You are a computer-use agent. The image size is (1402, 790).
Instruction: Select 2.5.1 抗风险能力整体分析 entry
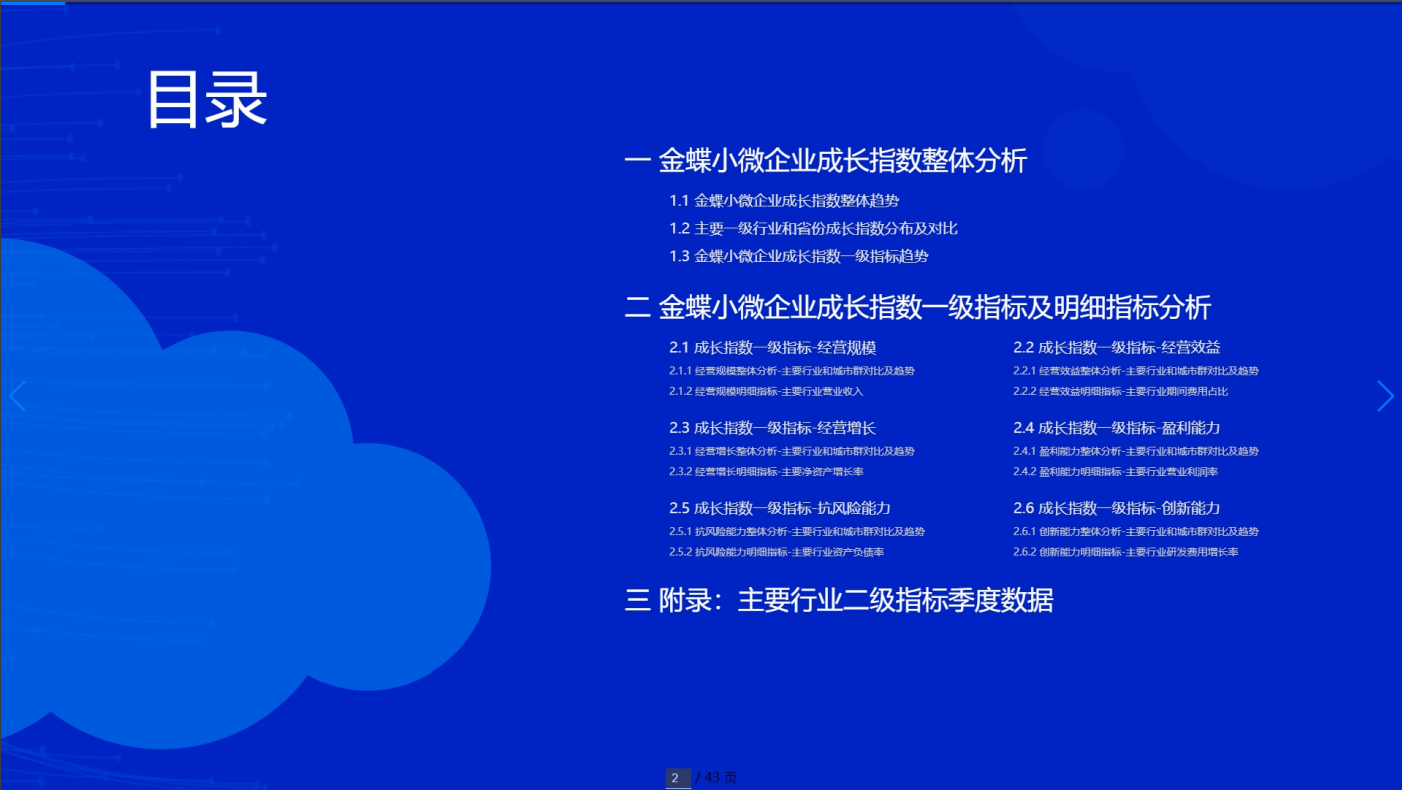[x=797, y=532]
